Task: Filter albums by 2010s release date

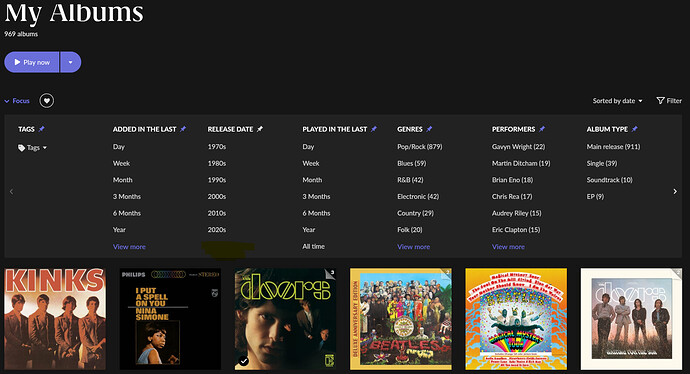Action: (217, 213)
